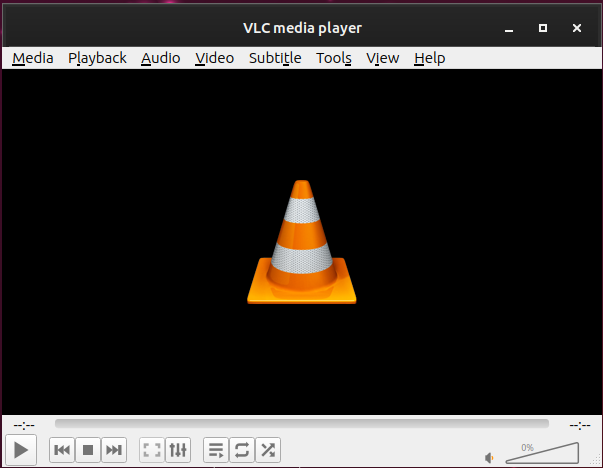Click the elapsed time label on the left
The height and width of the screenshot is (470, 604).
24,425
